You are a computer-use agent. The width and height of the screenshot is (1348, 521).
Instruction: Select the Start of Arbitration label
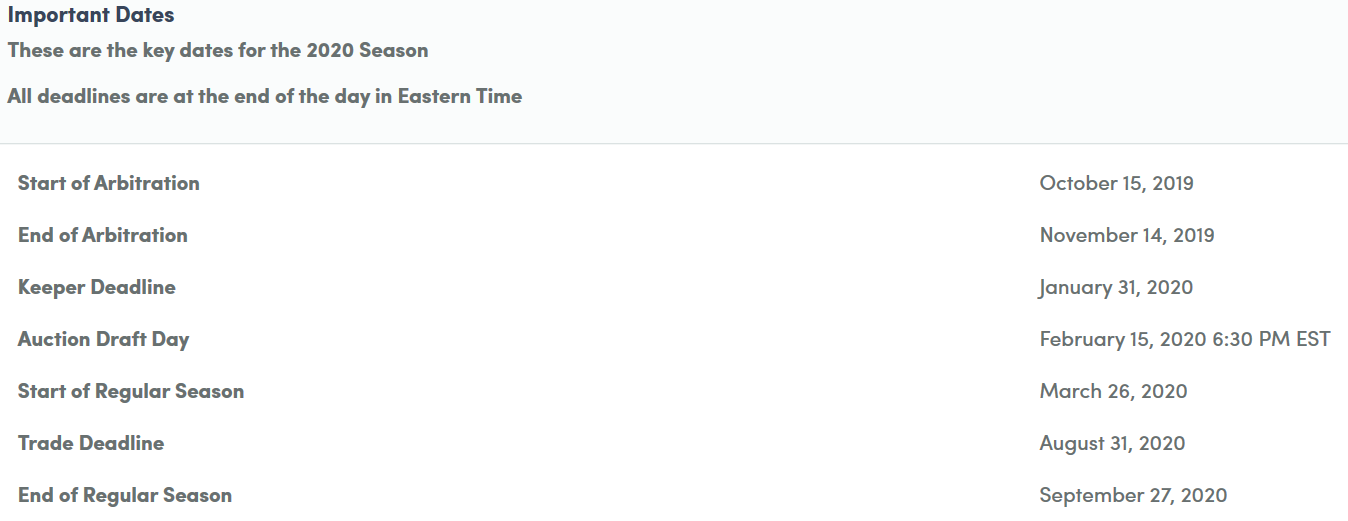108,183
